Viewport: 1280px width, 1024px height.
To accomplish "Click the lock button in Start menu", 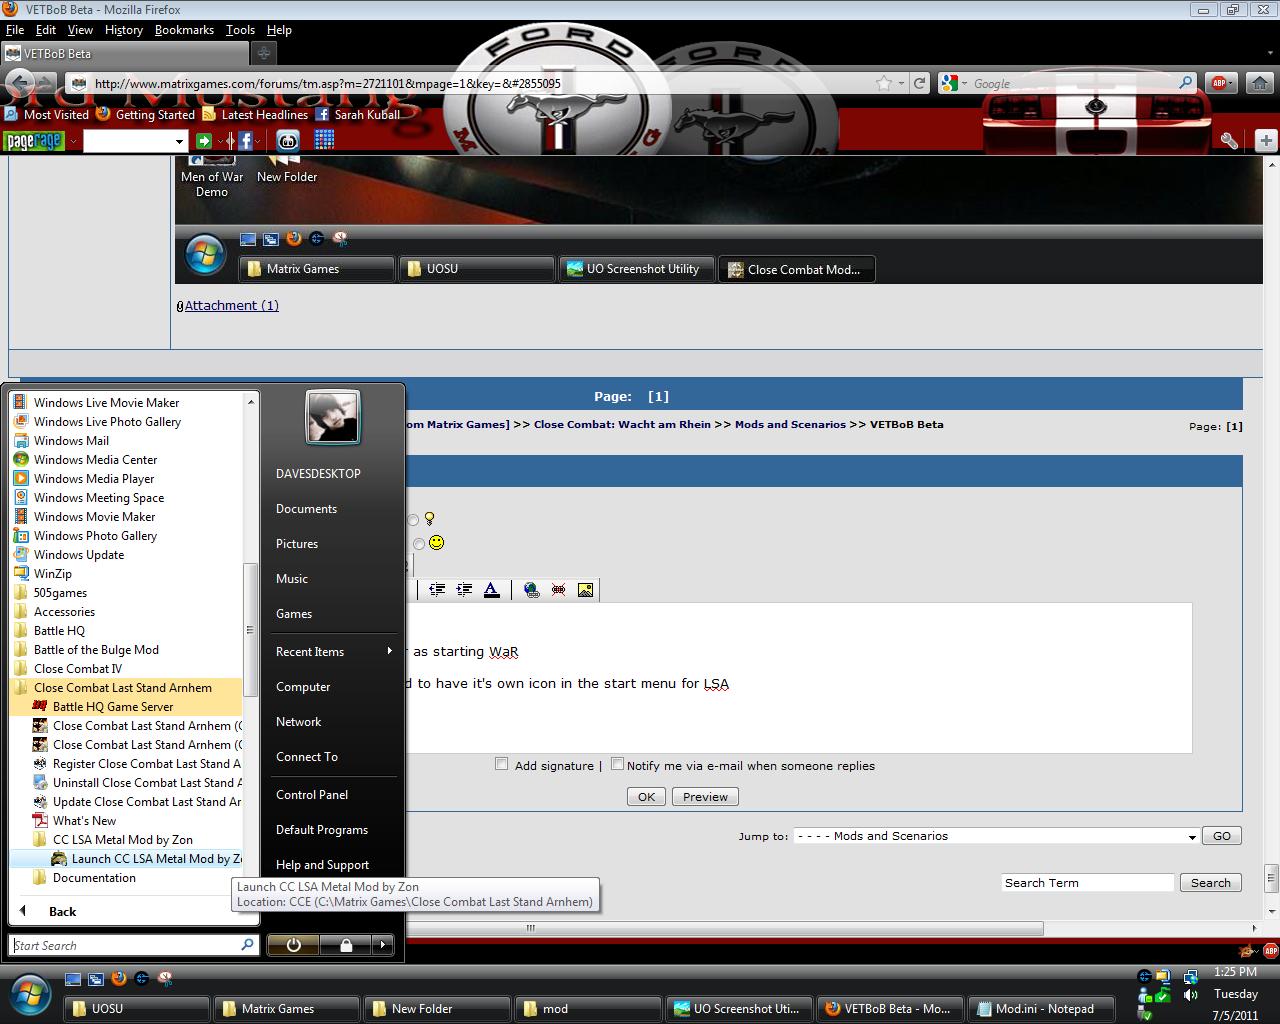I will [345, 945].
